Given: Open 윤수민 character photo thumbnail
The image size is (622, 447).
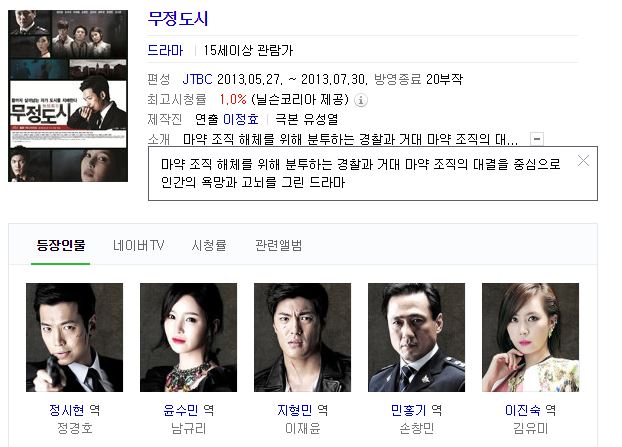Looking at the screenshot, I should coord(188,338).
